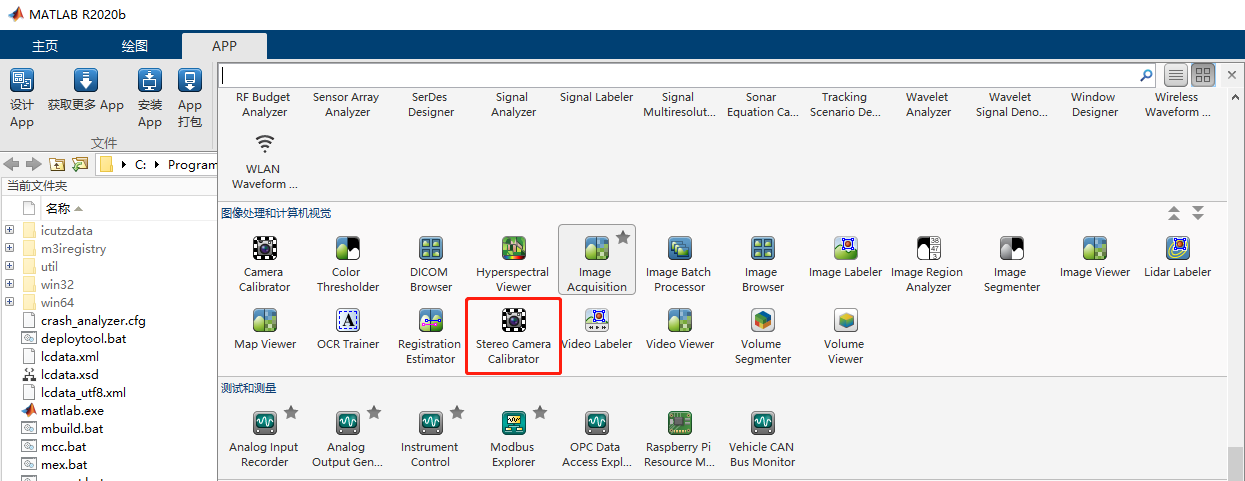
Task: Launch Volume Viewer app
Action: [x=846, y=335]
